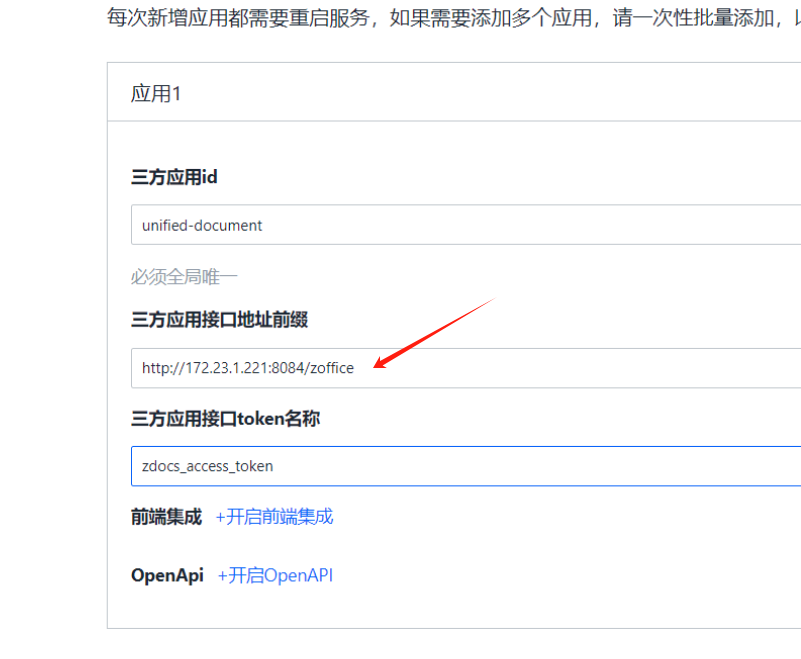Click the 前端集成 section label
The image size is (801, 659).
166,517
